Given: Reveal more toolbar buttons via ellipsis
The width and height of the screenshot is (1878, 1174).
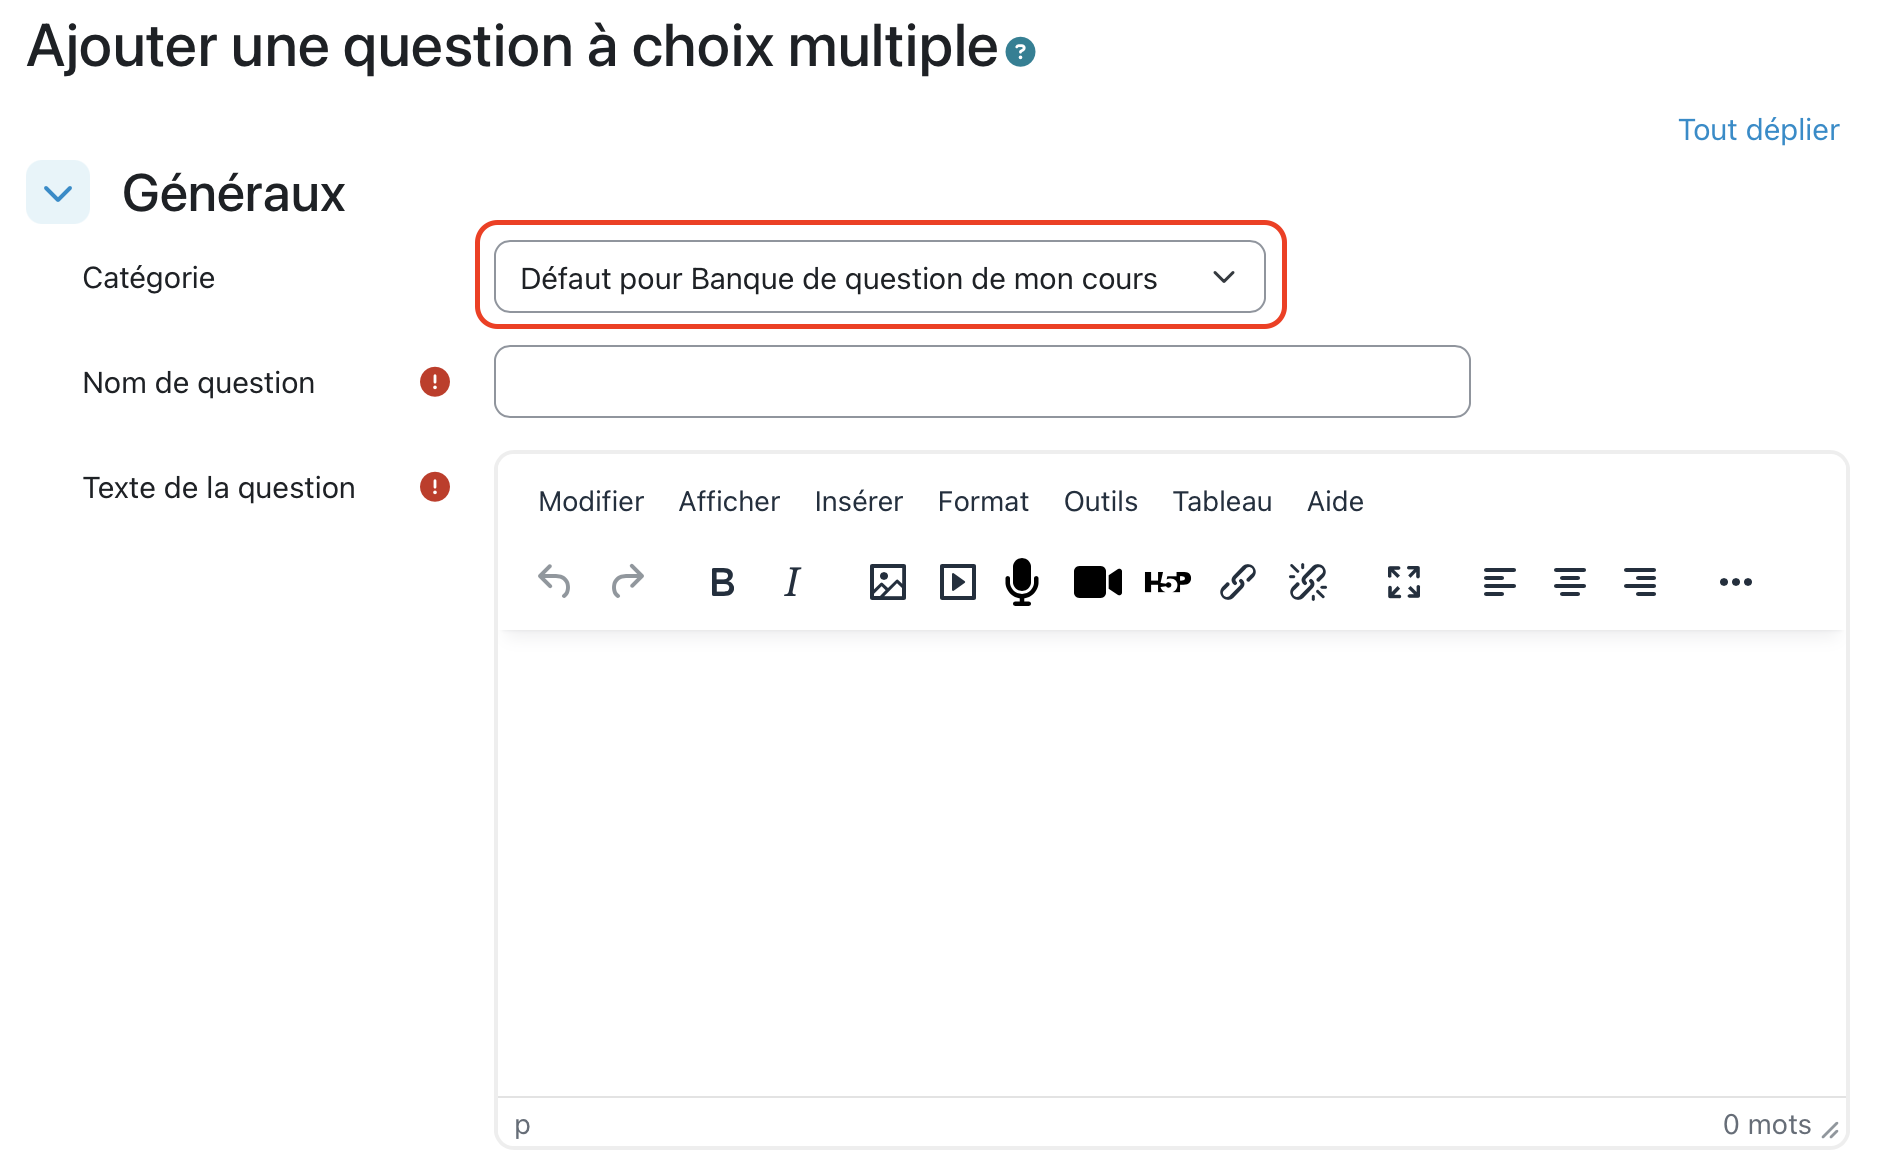Looking at the screenshot, I should [1735, 582].
